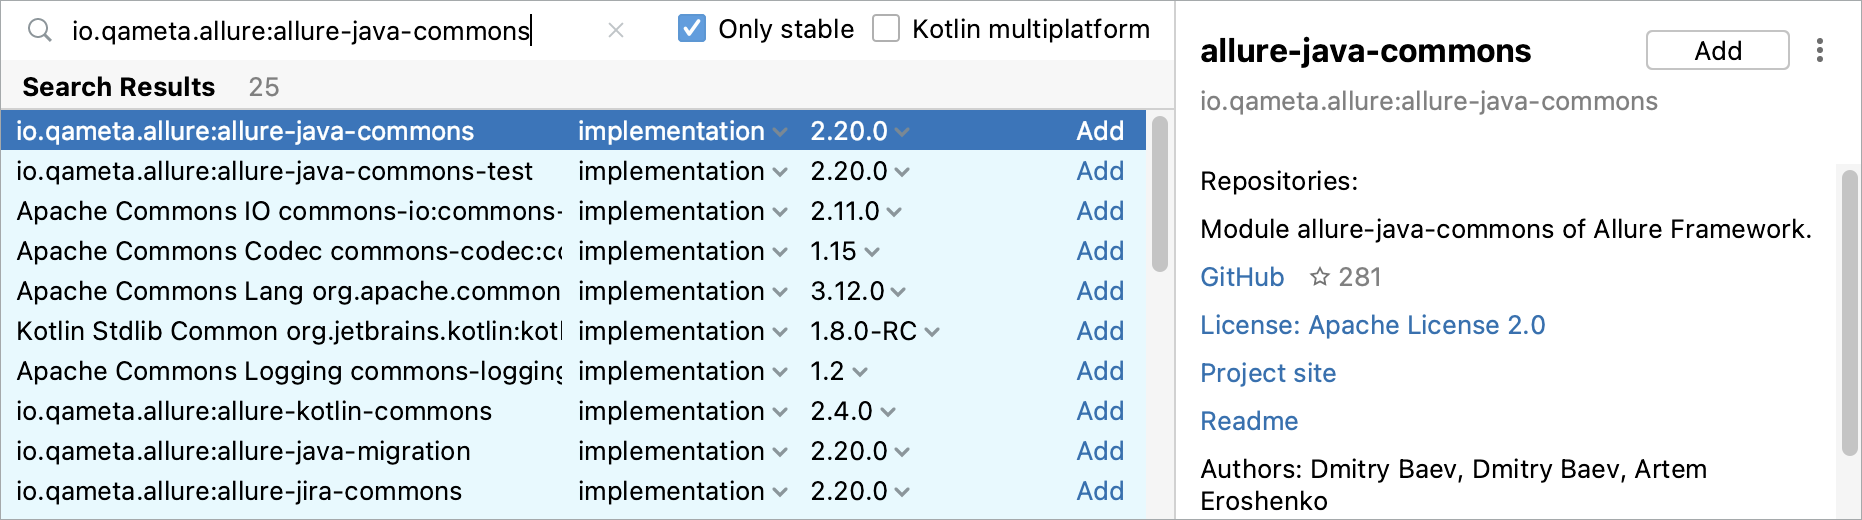
Task: Select io.qameta.allure:allure-java-commons row
Action: (573, 131)
